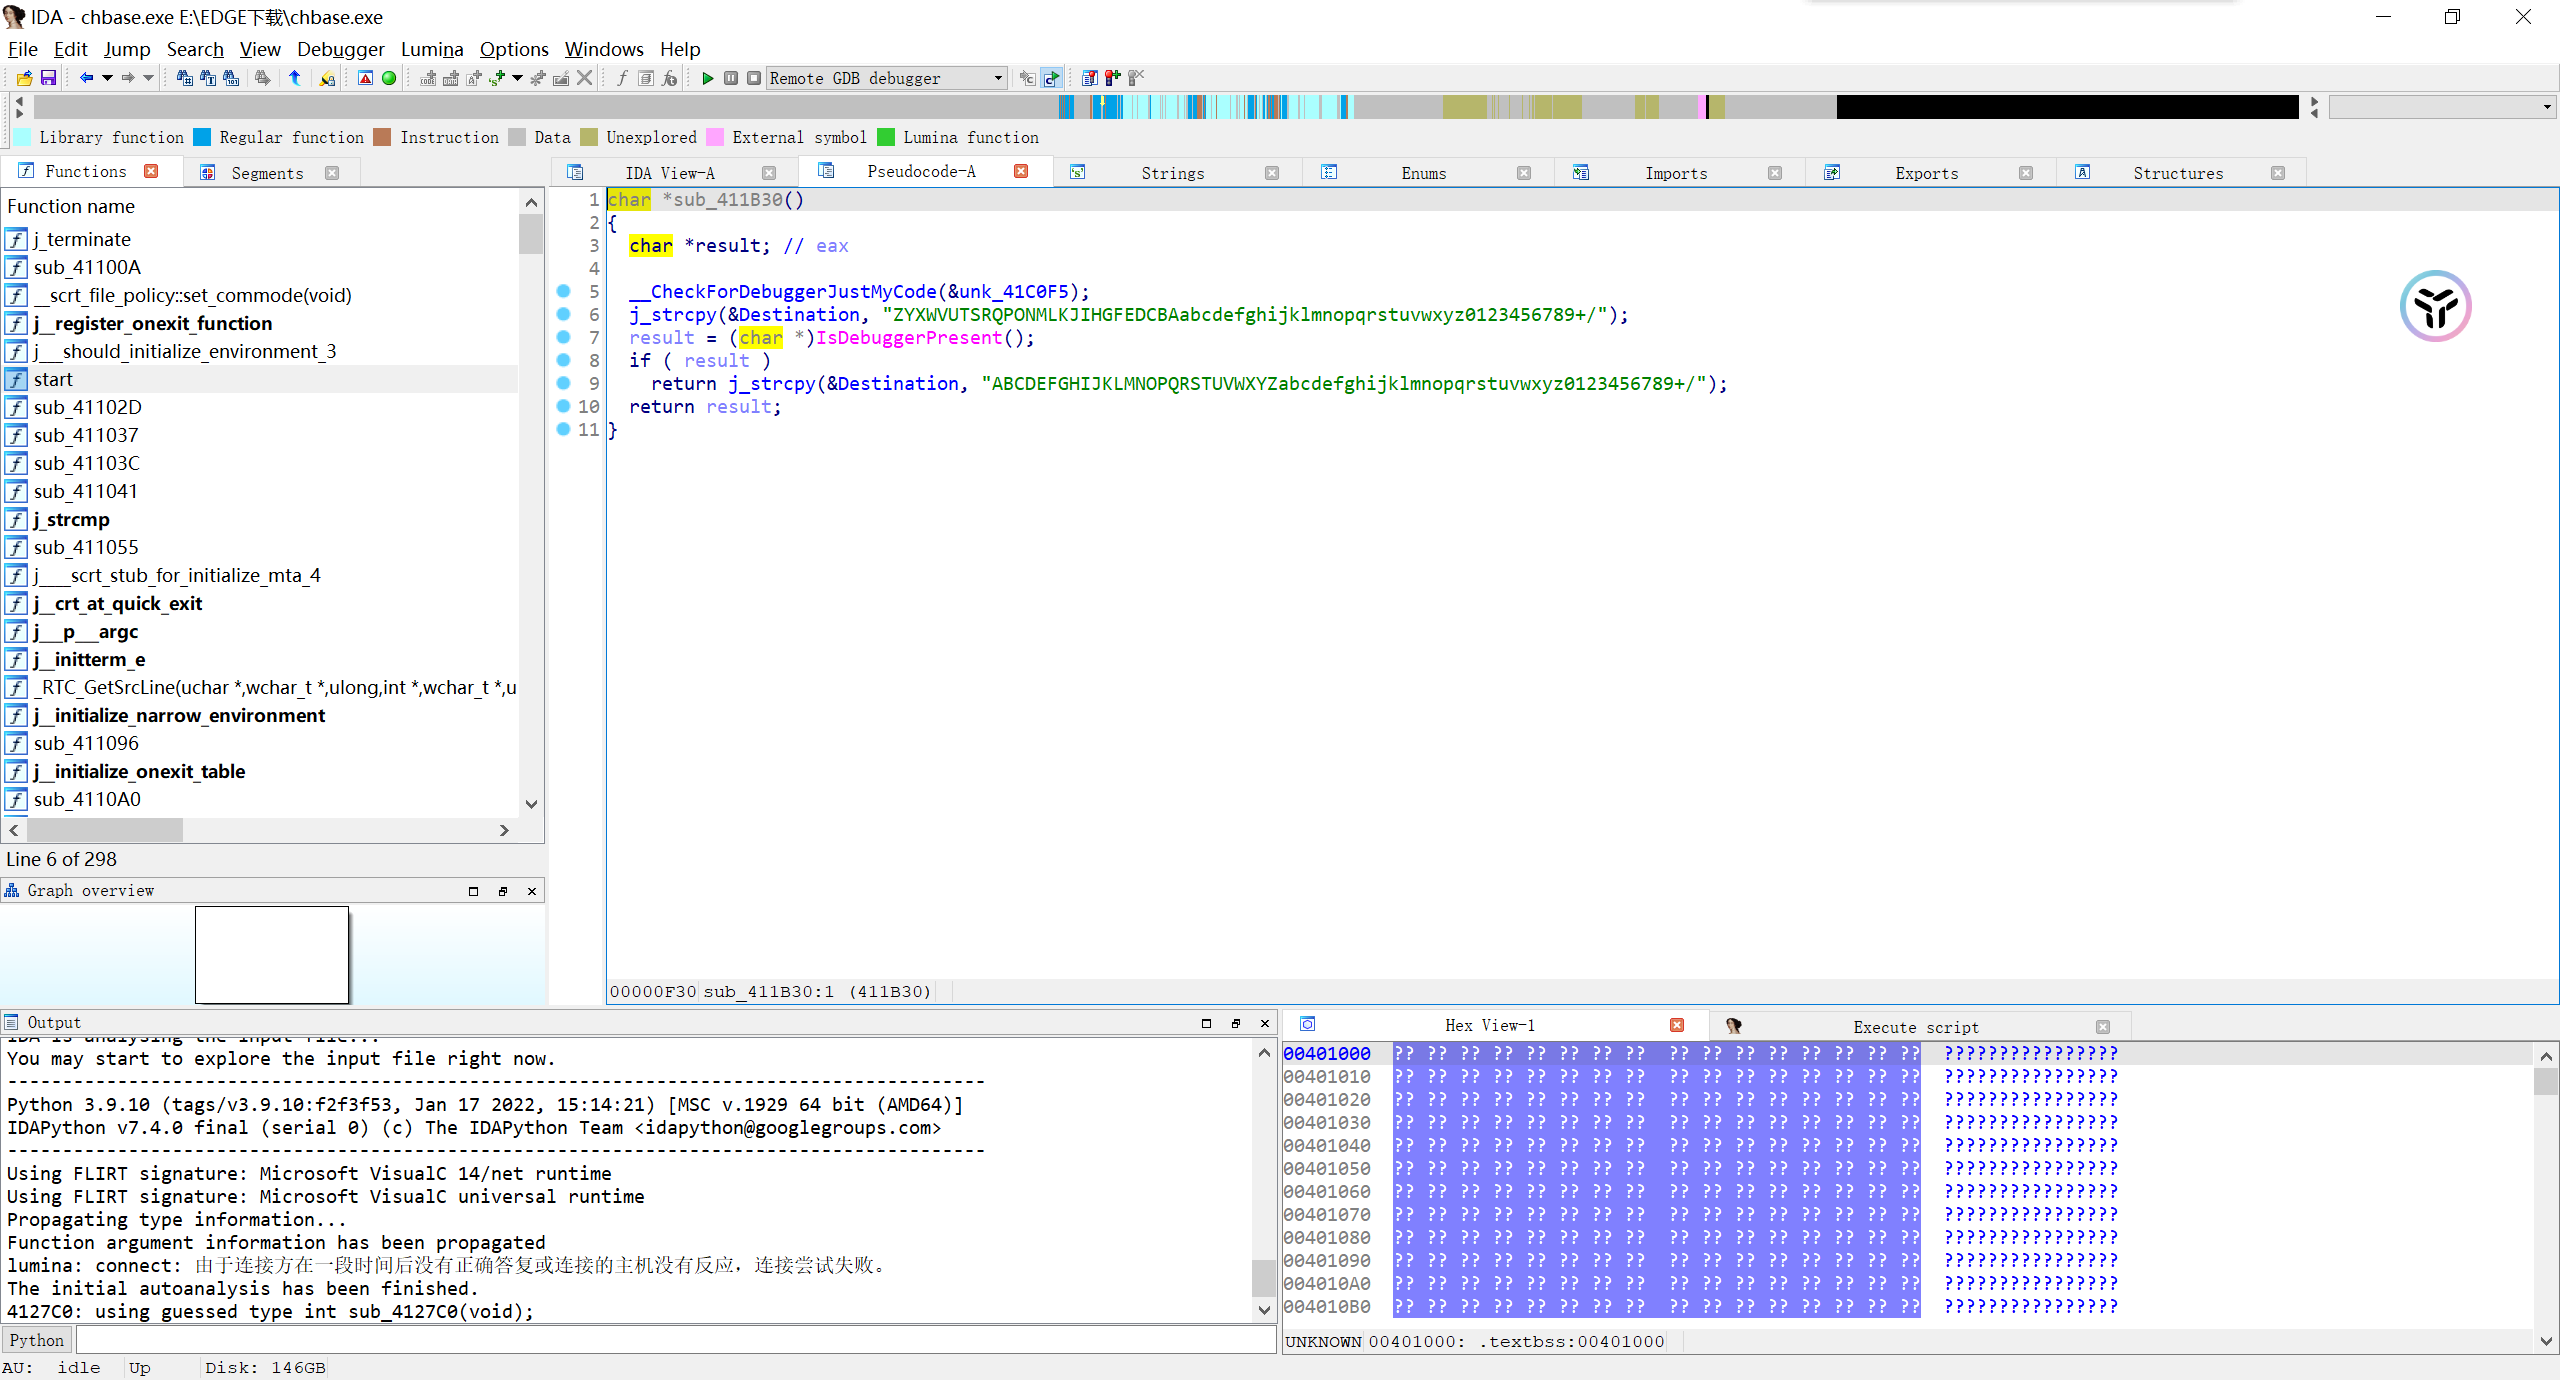The width and height of the screenshot is (2560, 1380).
Task: Pause the debugger process
Action: click(x=731, y=78)
